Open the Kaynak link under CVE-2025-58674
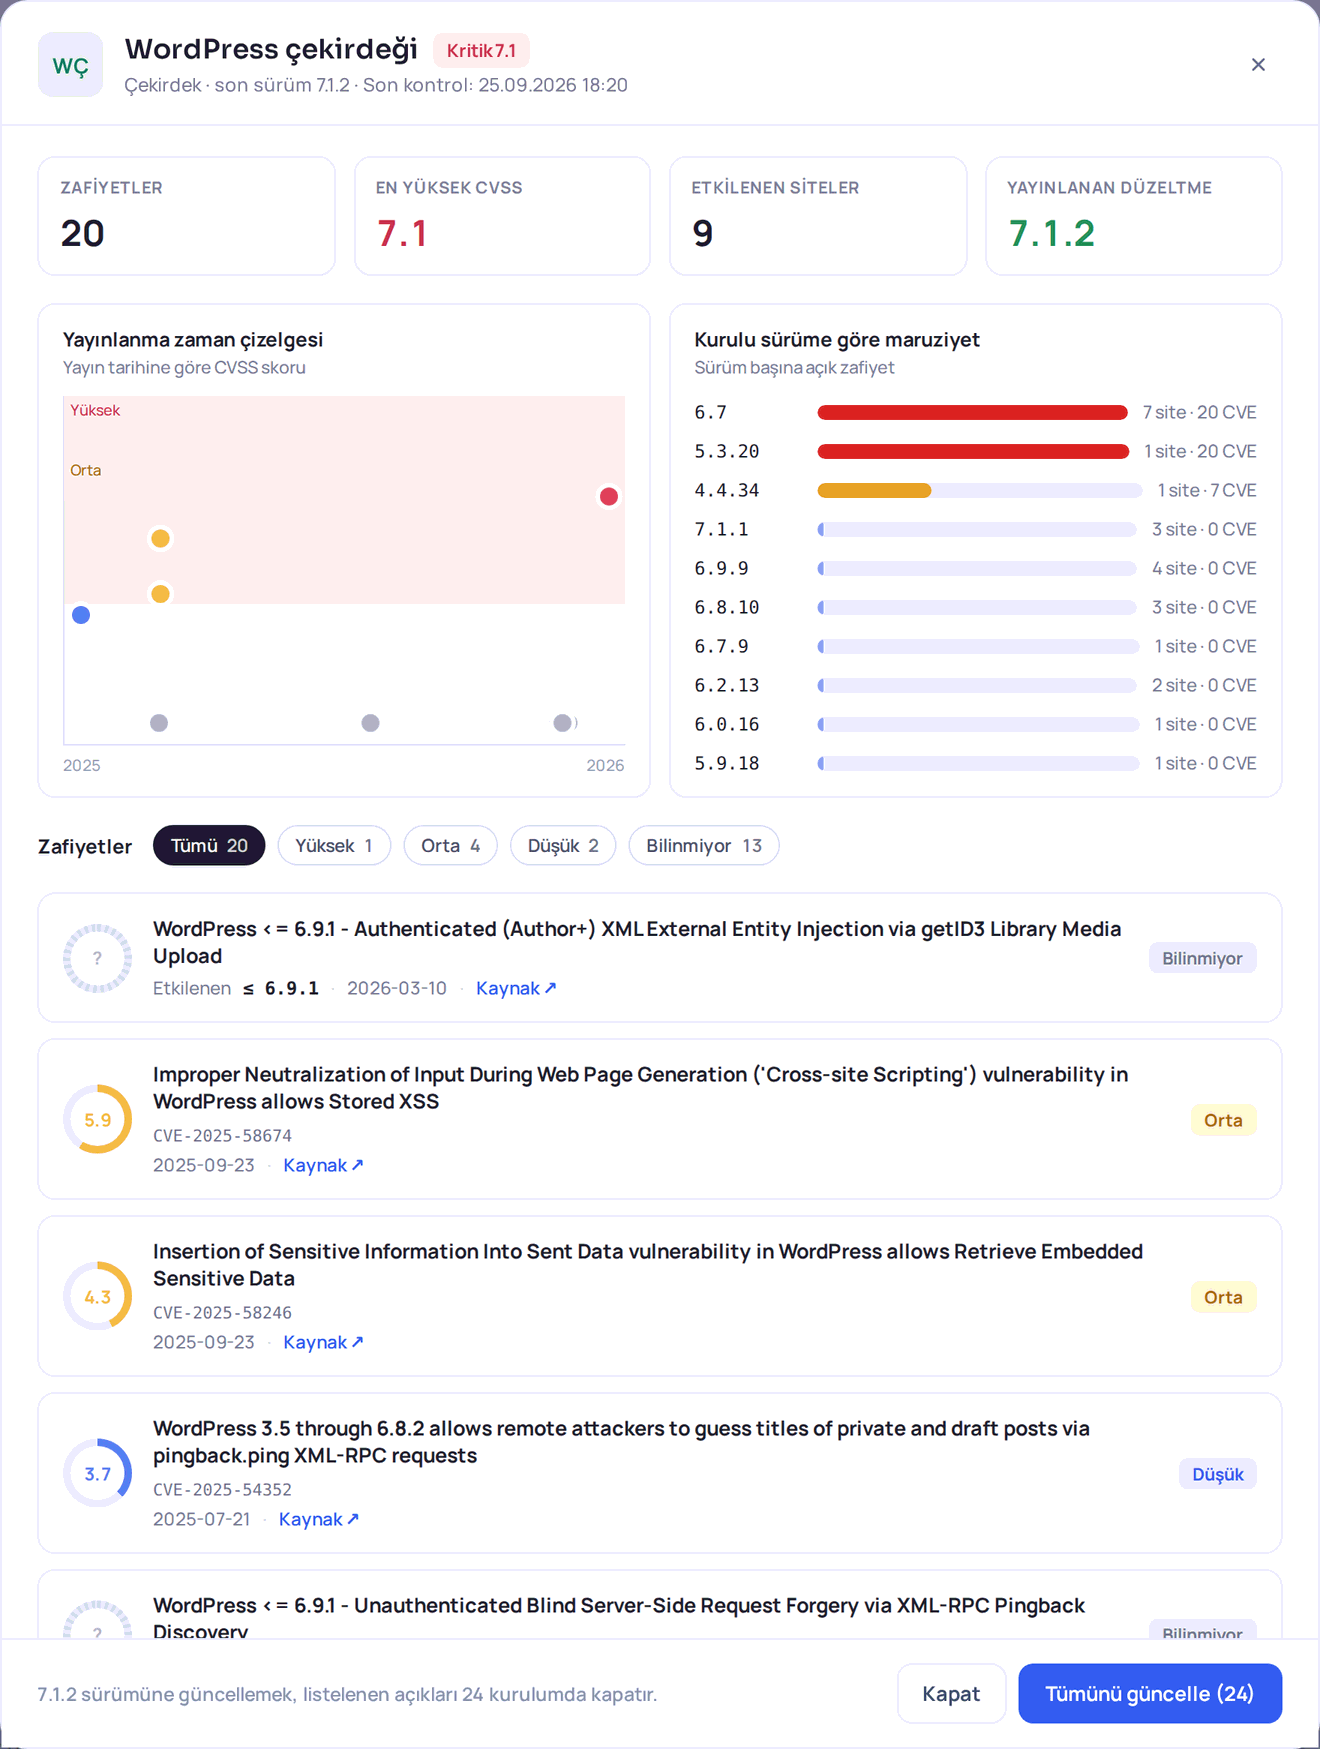The image size is (1320, 1749). coord(323,1165)
